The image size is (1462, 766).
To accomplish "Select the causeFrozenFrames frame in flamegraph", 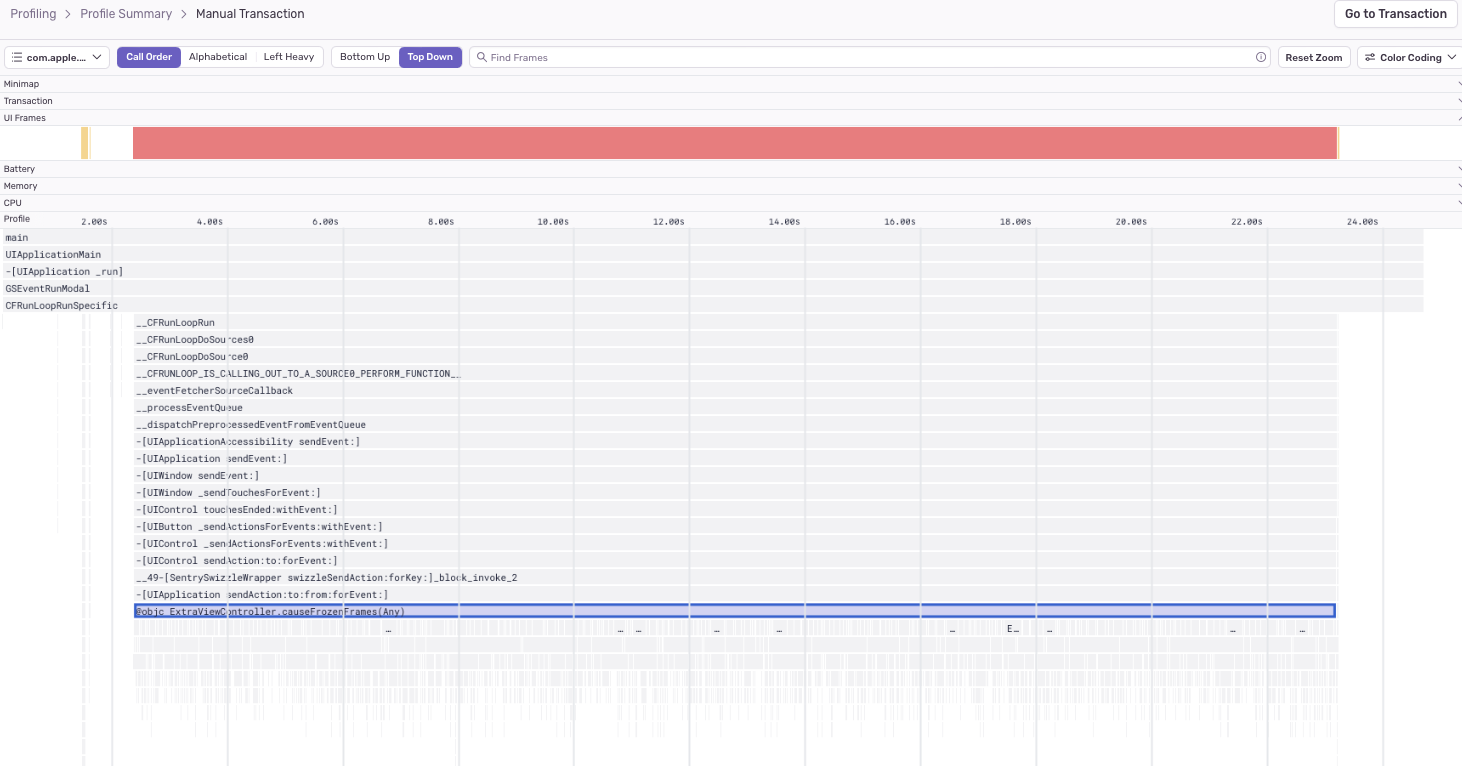I will pos(735,611).
